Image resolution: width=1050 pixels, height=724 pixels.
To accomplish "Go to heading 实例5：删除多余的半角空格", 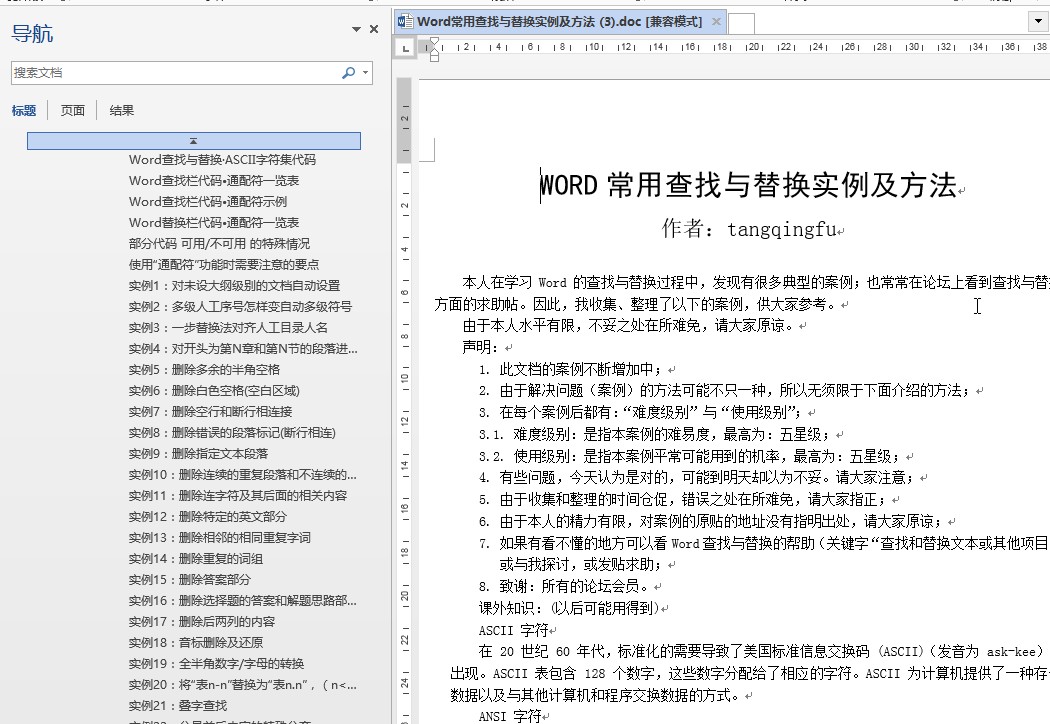I will 204,369.
